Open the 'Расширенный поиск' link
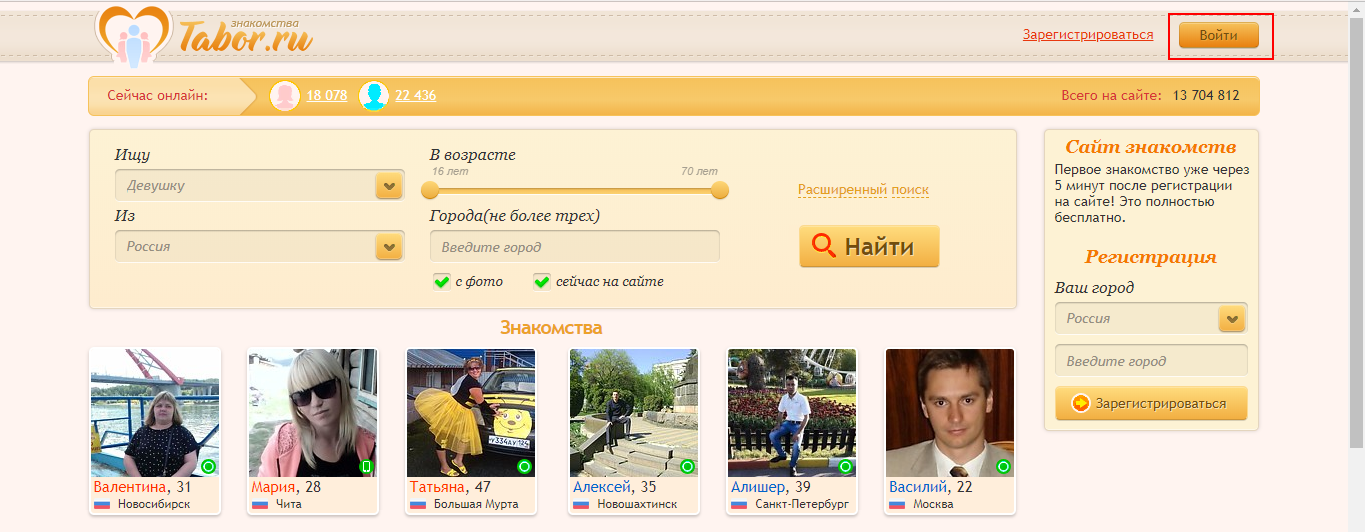 pyautogui.click(x=863, y=190)
